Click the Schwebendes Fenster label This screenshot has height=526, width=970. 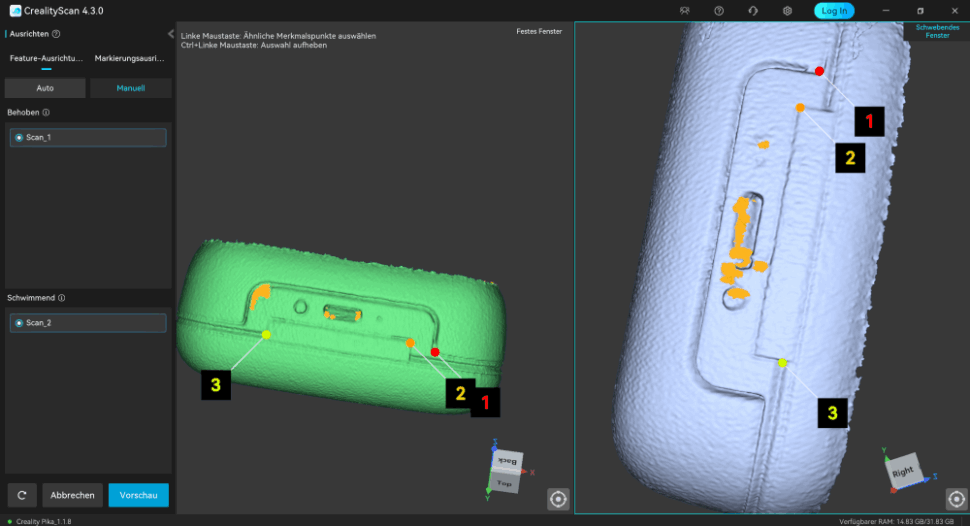pyautogui.click(x=937, y=32)
